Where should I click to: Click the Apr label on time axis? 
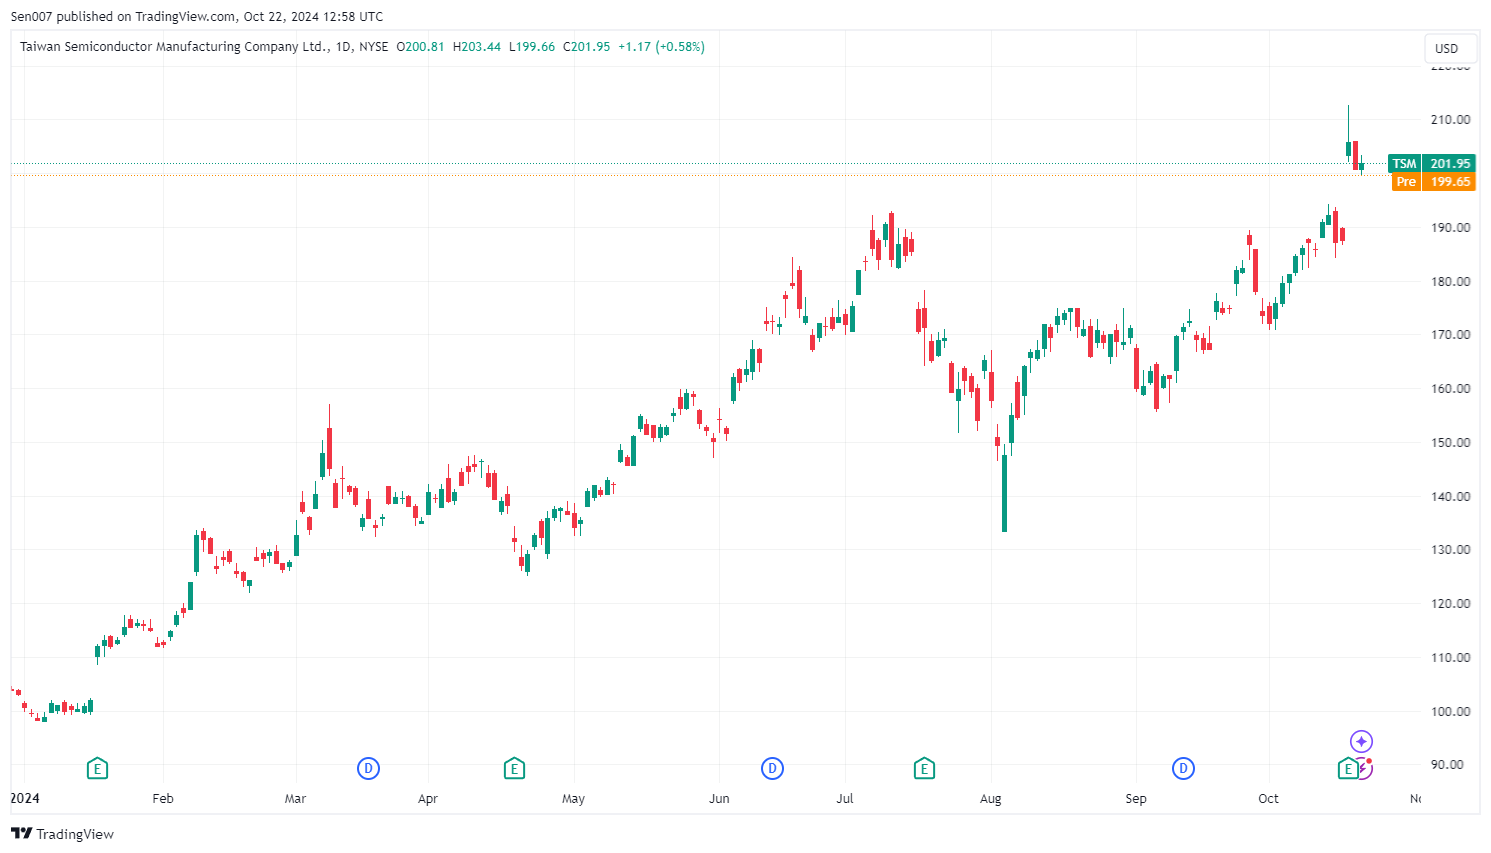(x=428, y=798)
